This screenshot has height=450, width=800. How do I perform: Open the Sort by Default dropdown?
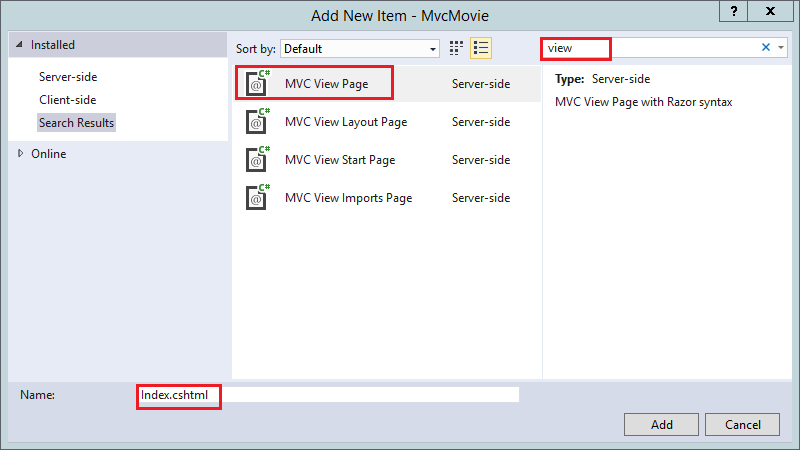point(360,48)
